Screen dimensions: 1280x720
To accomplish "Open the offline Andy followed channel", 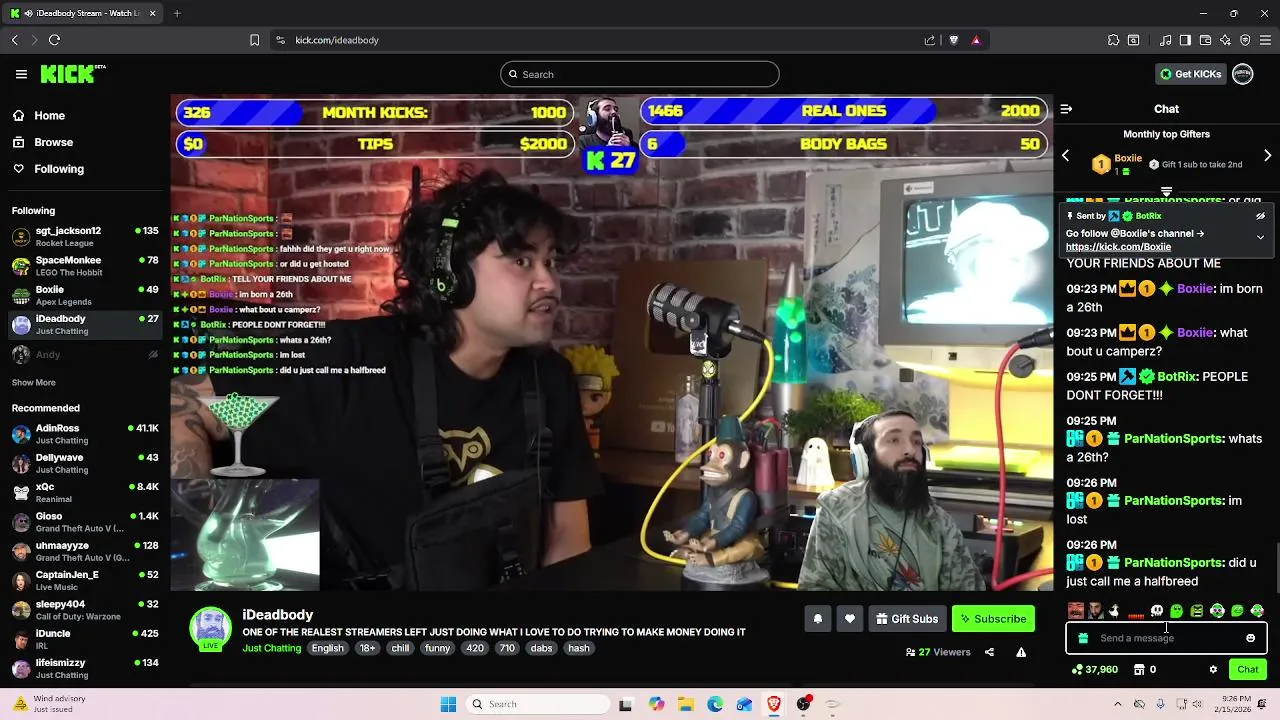I will pyautogui.click(x=85, y=354).
